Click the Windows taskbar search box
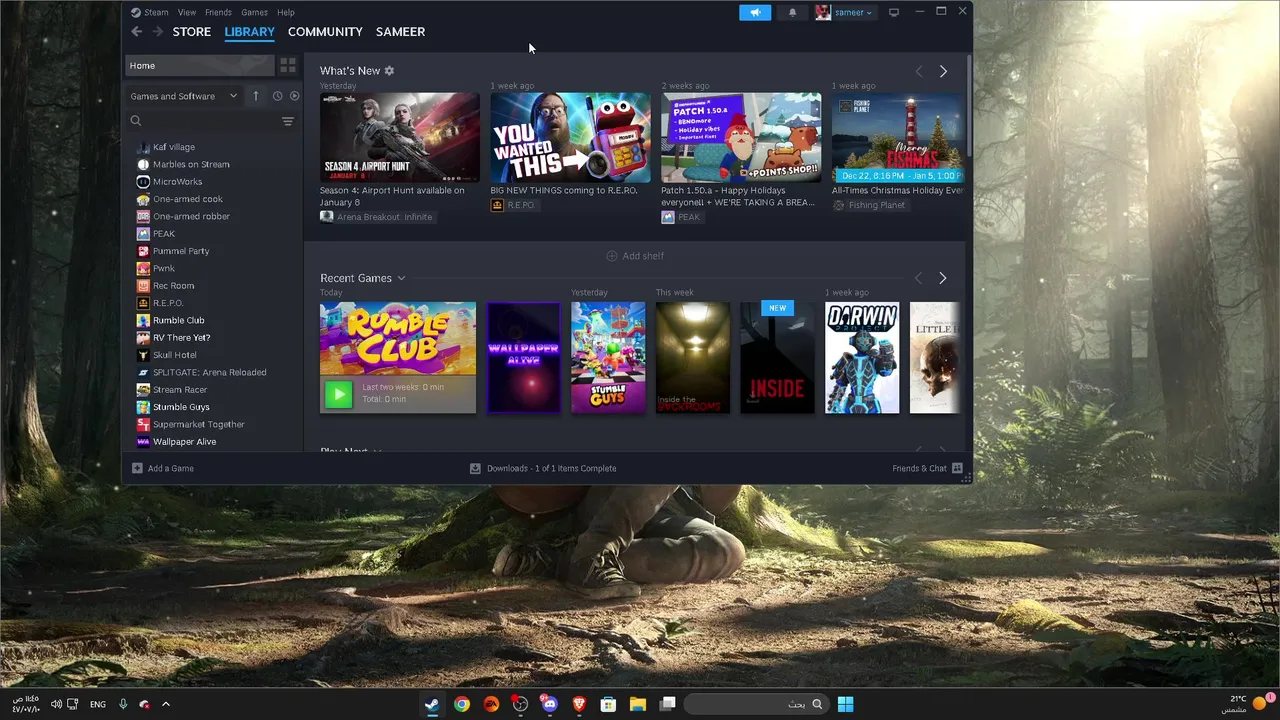 pyautogui.click(x=757, y=704)
